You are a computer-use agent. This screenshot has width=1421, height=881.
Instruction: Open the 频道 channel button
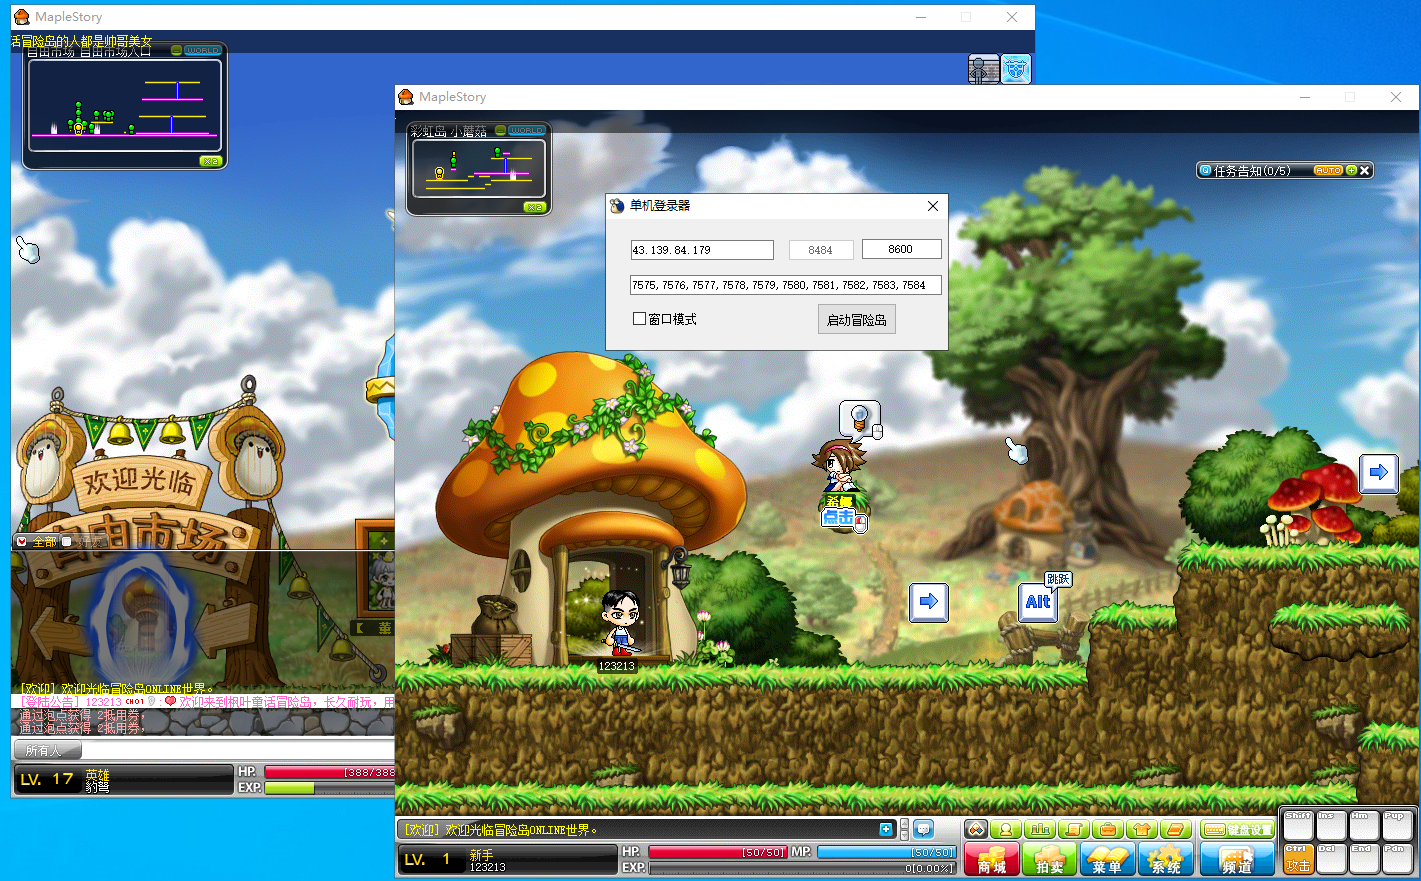(1237, 859)
